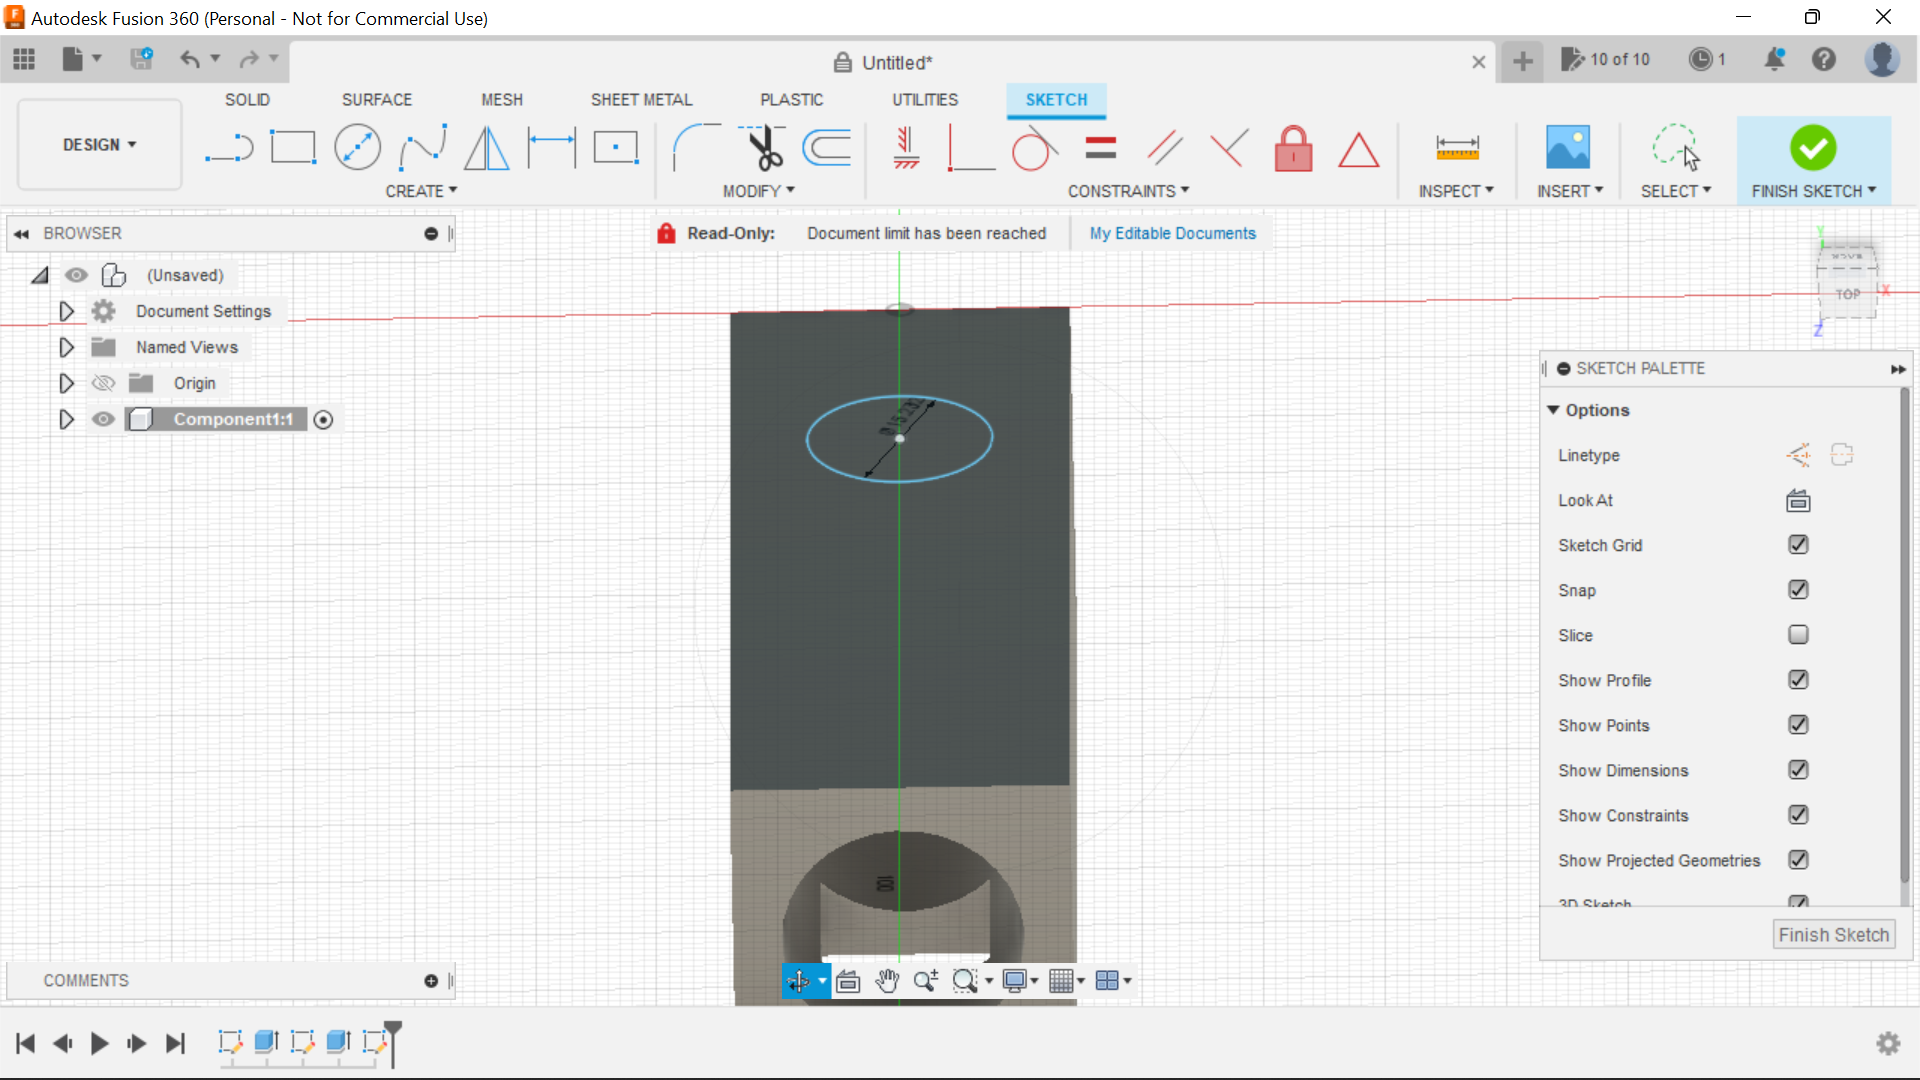
Task: Open the Look At tool in Sketch Palette
Action: coord(1797,500)
